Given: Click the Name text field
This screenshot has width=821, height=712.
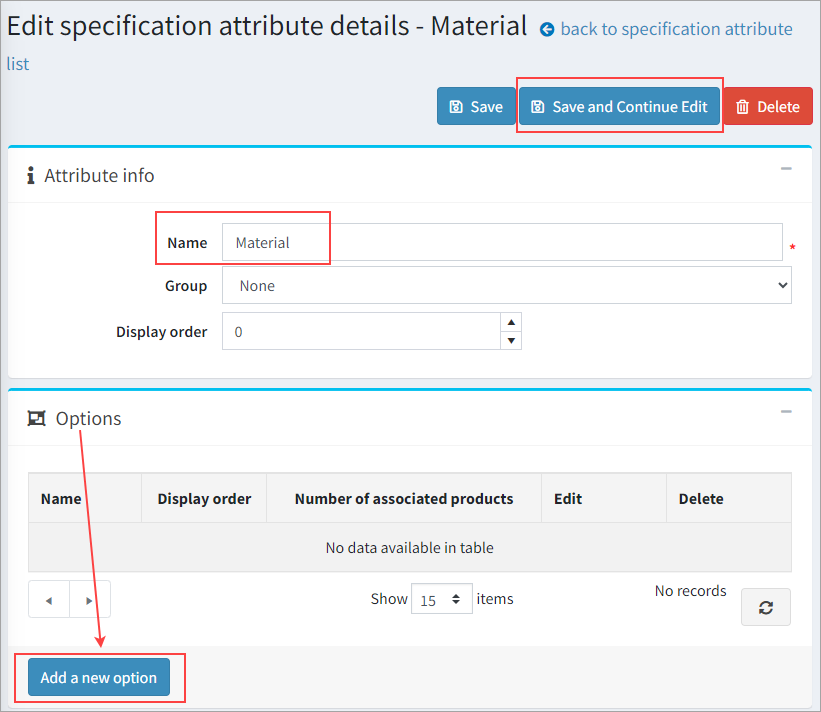Looking at the screenshot, I should [500, 242].
